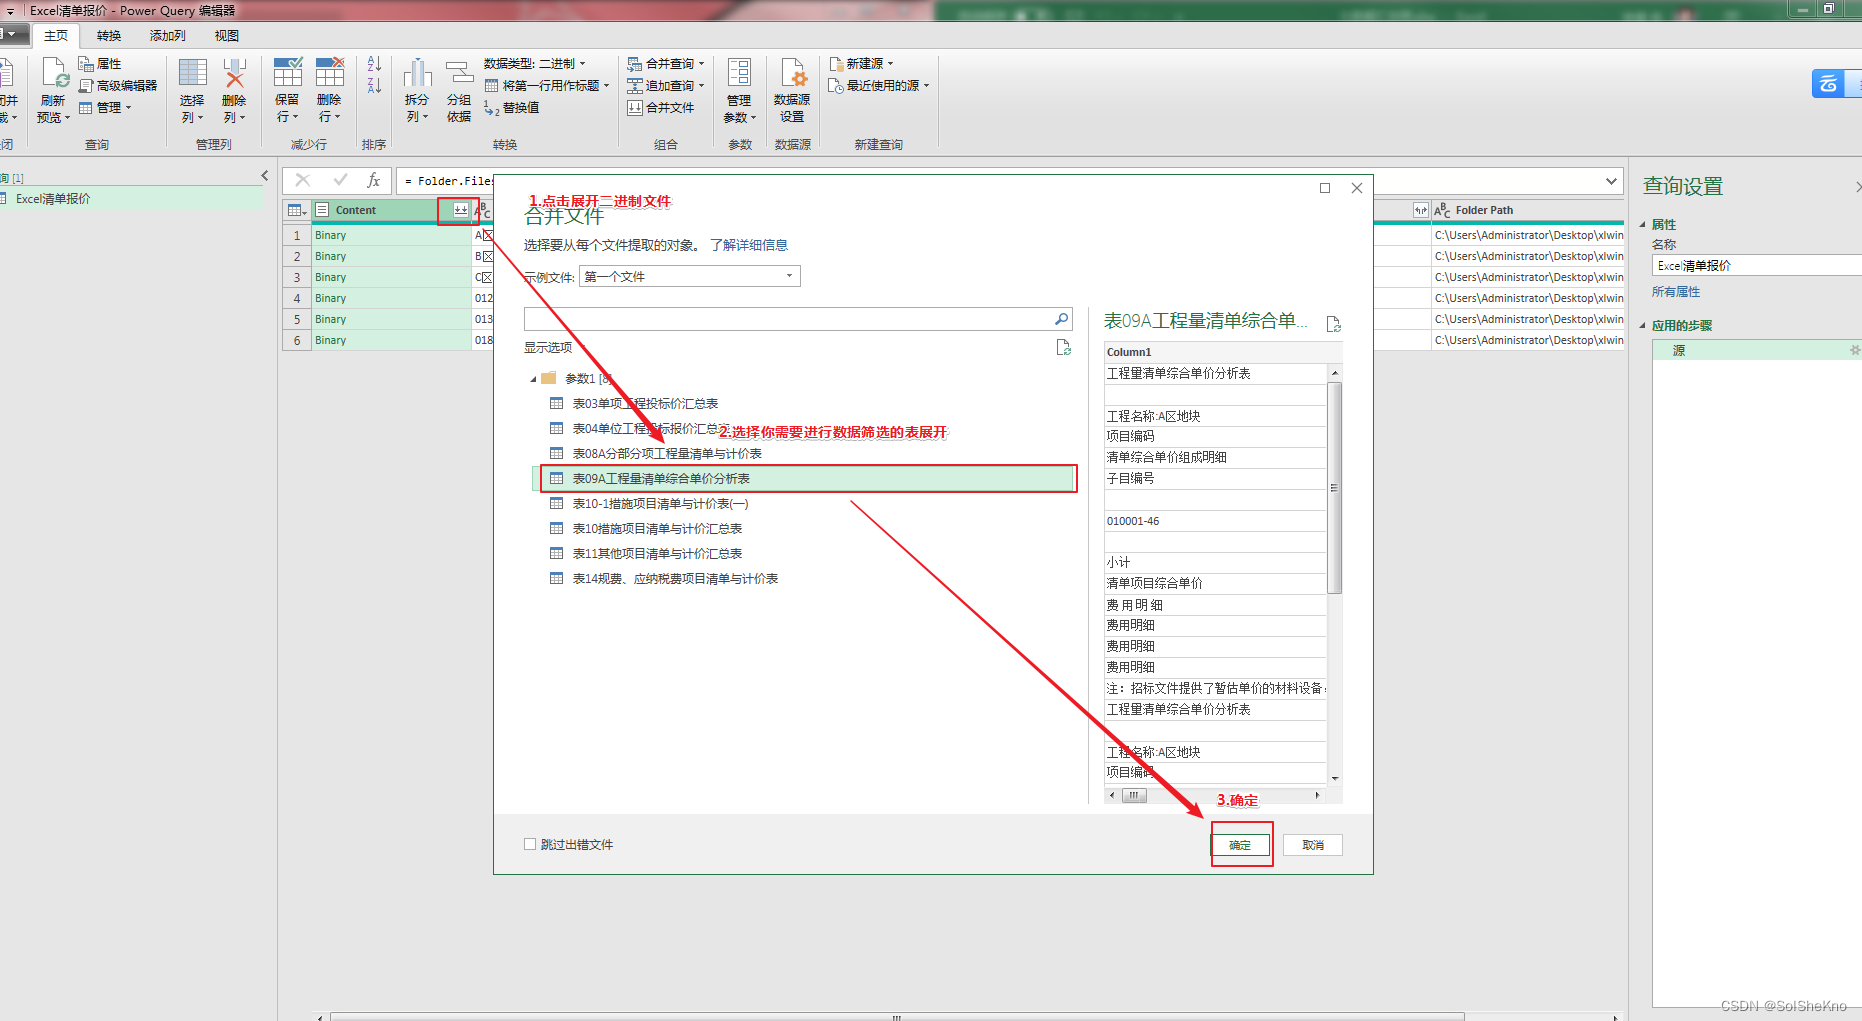
Task: Open the 追加查询 dropdown
Action: (x=666, y=86)
